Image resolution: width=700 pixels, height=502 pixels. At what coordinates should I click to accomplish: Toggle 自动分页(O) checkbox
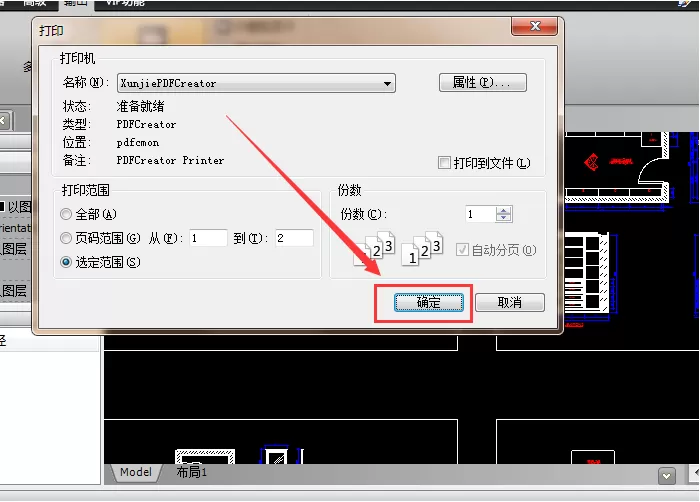point(462,250)
